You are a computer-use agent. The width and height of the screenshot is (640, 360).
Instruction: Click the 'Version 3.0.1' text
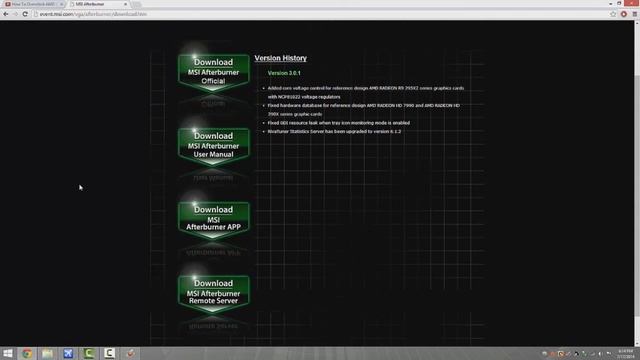pyautogui.click(x=284, y=73)
